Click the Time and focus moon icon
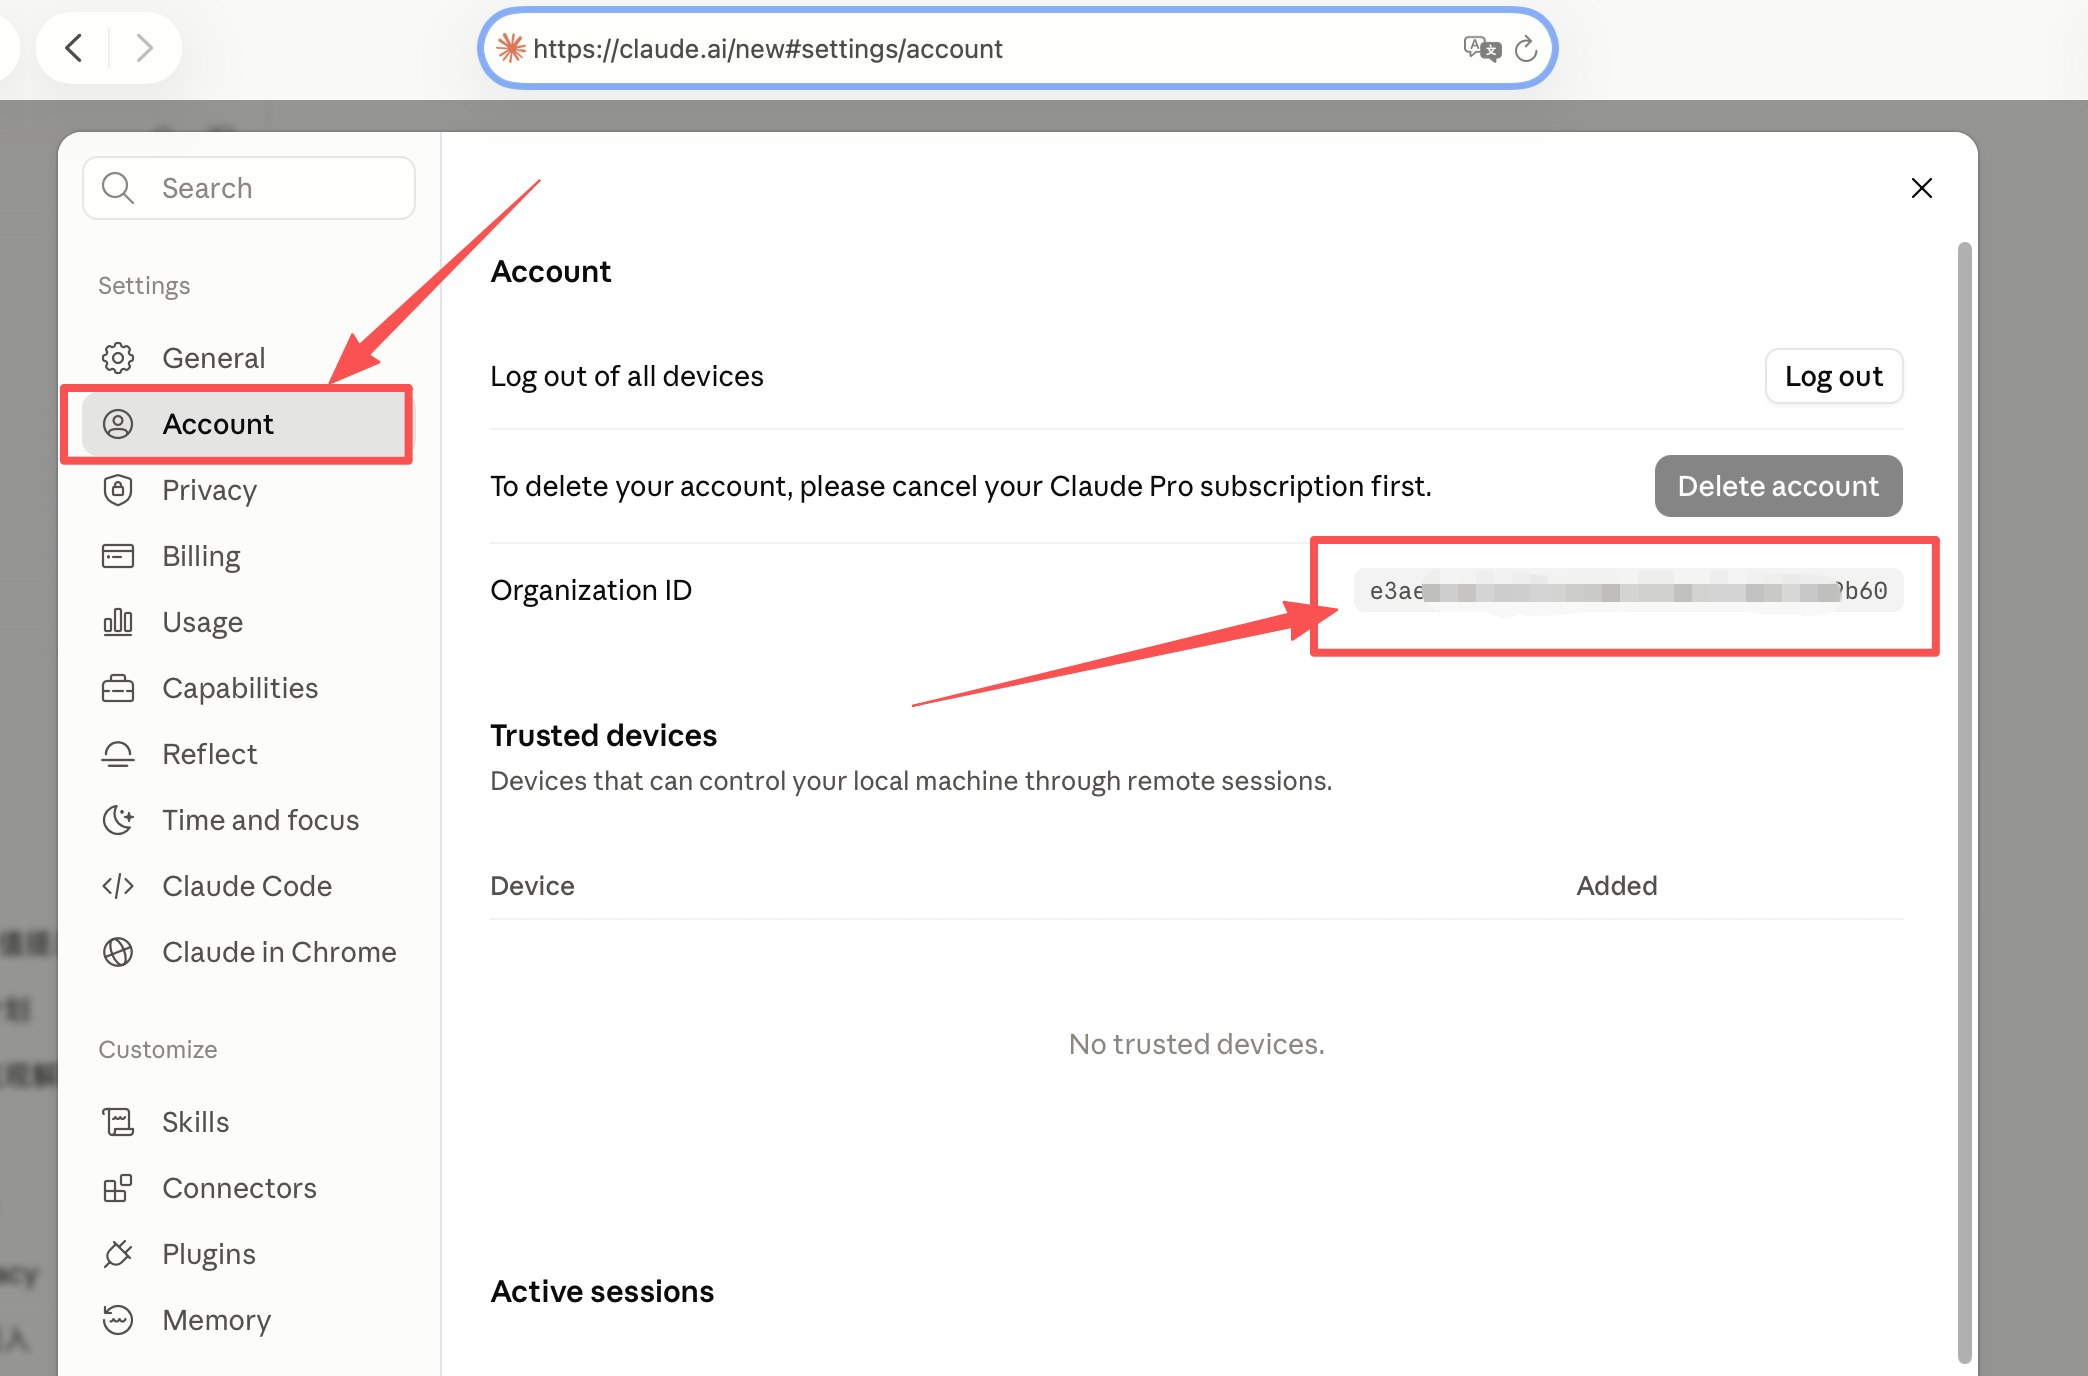2088x1376 pixels. click(118, 820)
